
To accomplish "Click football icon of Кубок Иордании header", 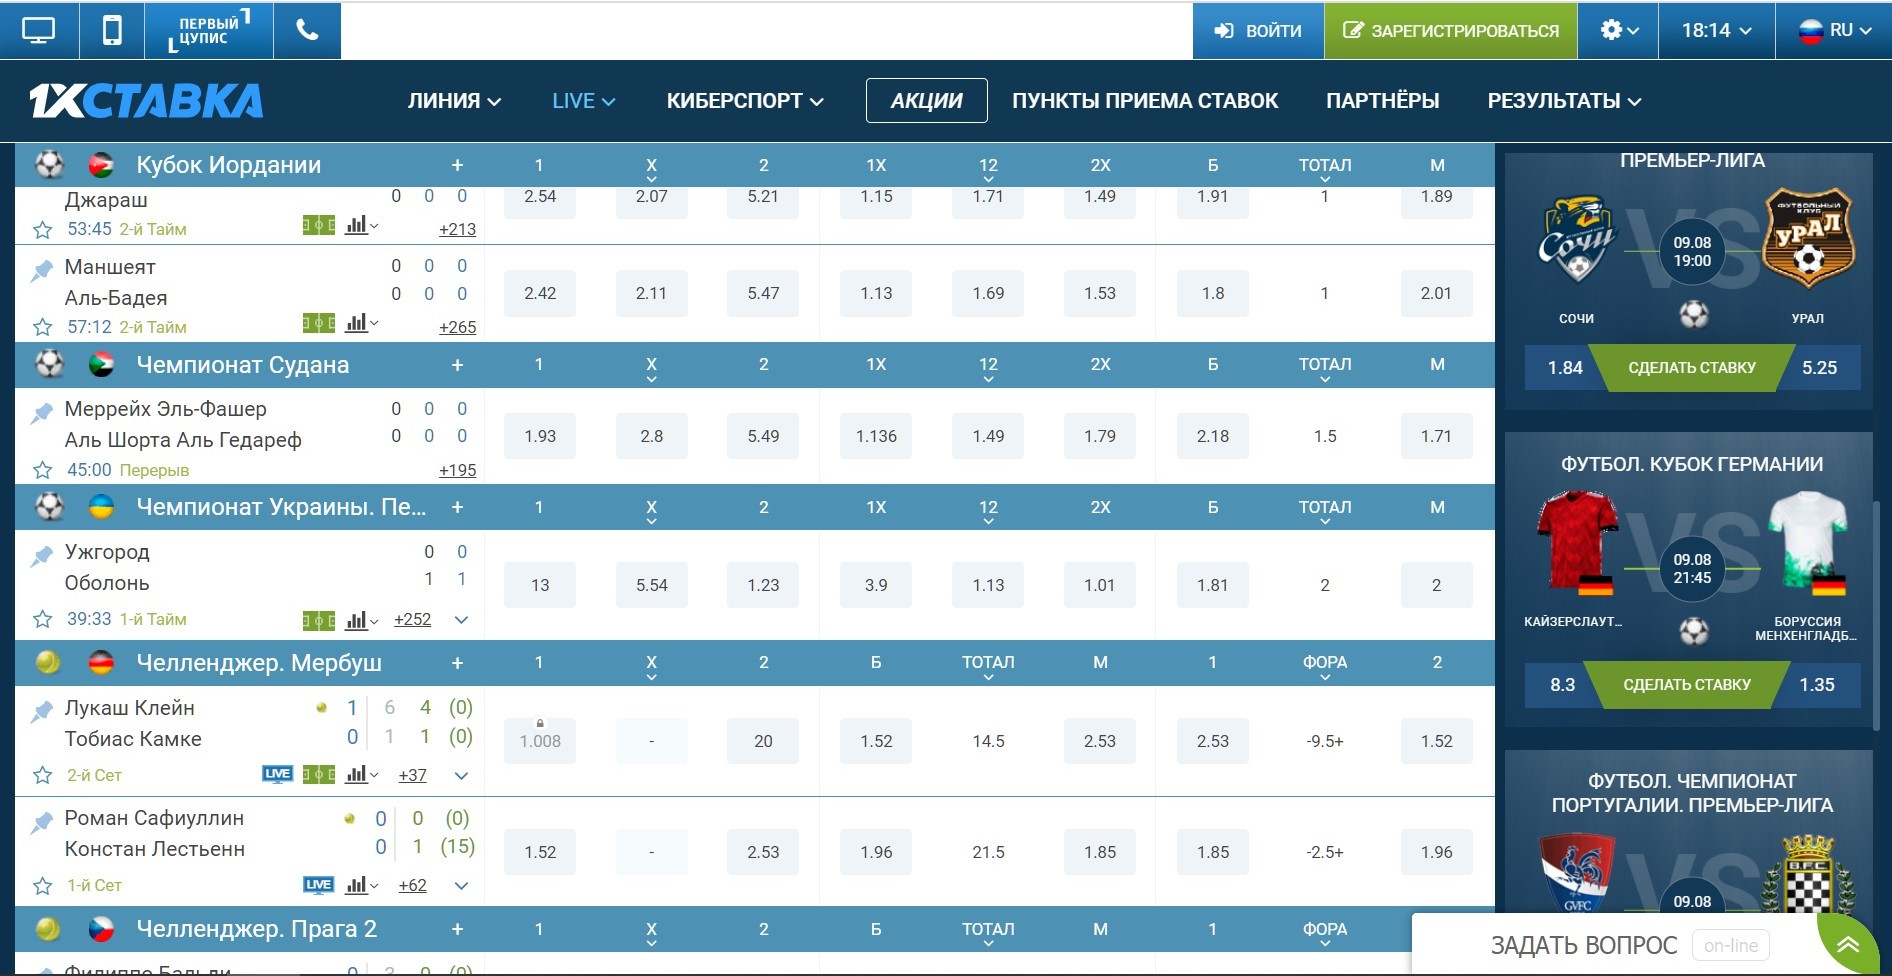I will coord(49,165).
